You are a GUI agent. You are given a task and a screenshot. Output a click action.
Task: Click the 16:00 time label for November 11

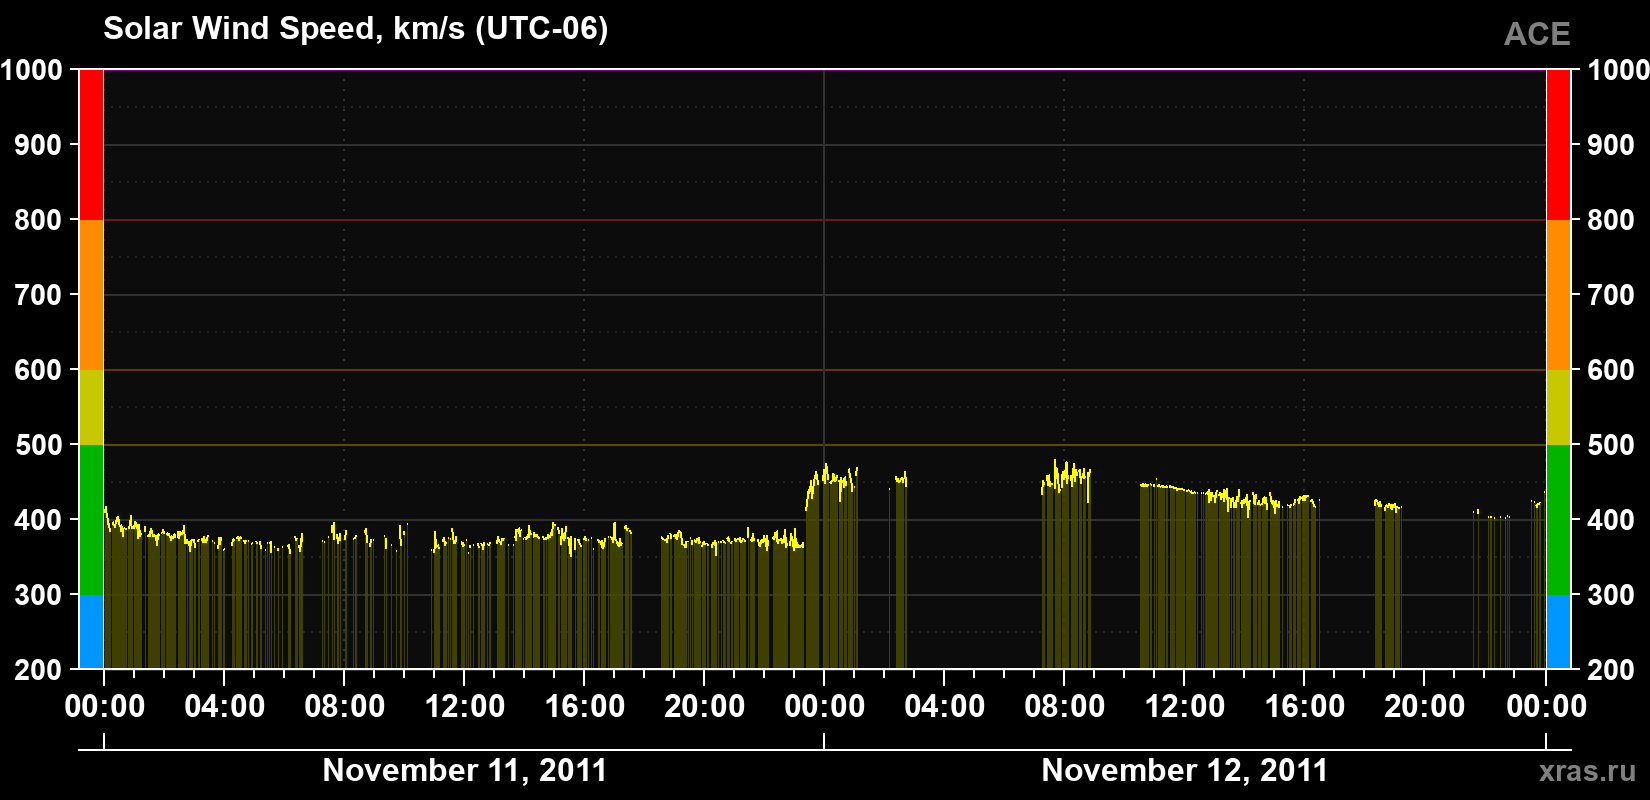coord(585,707)
